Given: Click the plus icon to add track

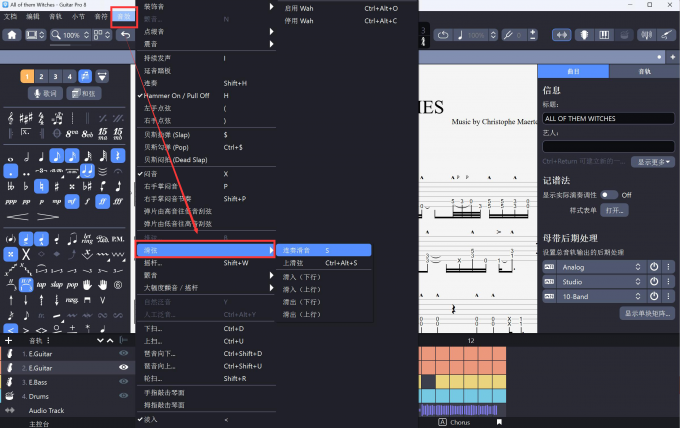Looking at the screenshot, I should [x=9, y=341].
